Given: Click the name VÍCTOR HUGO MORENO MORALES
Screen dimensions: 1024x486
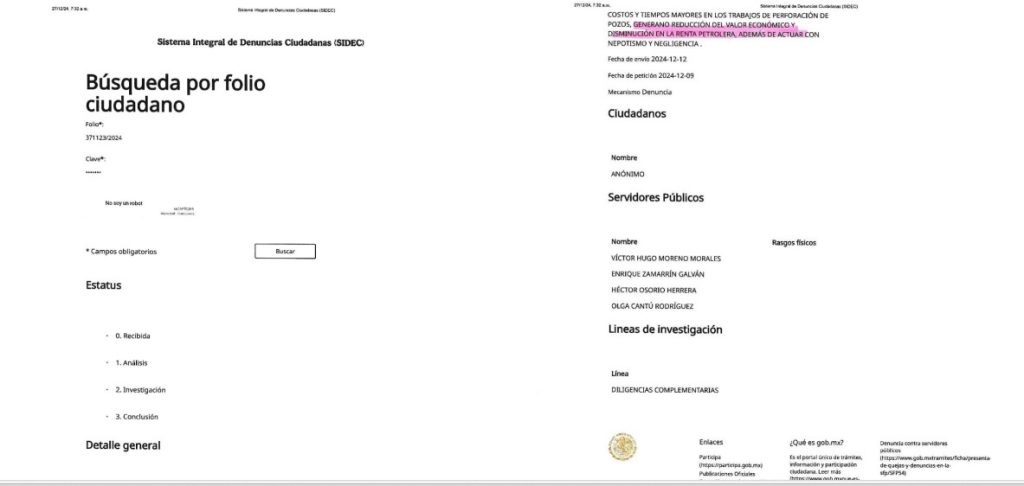Looking at the screenshot, I should pos(665,258).
